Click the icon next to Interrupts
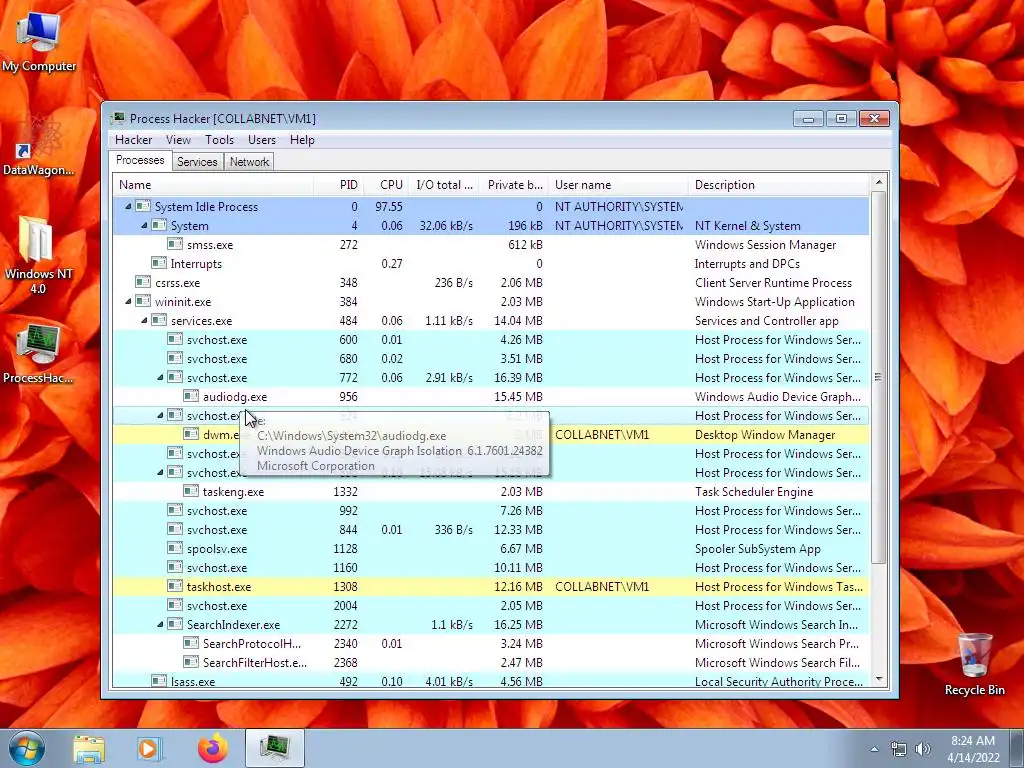 click(159, 263)
